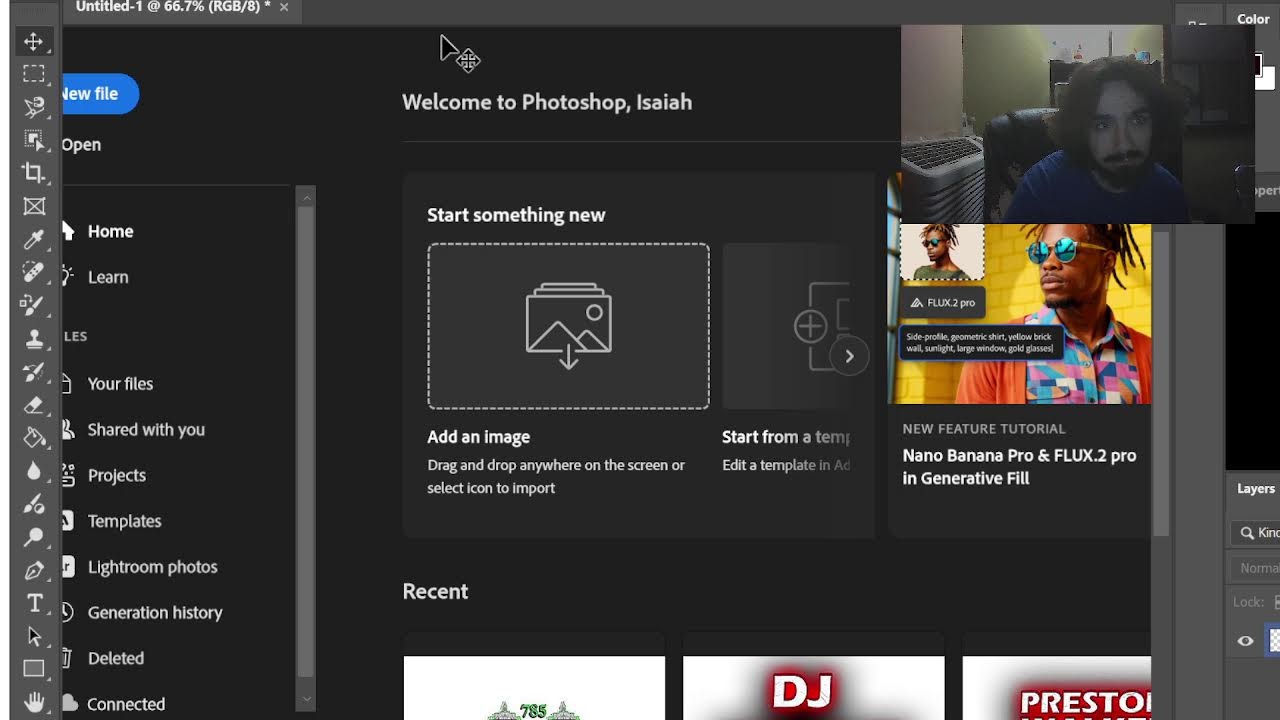
Task: Close the Untitled-1 document tab
Action: click(284, 7)
